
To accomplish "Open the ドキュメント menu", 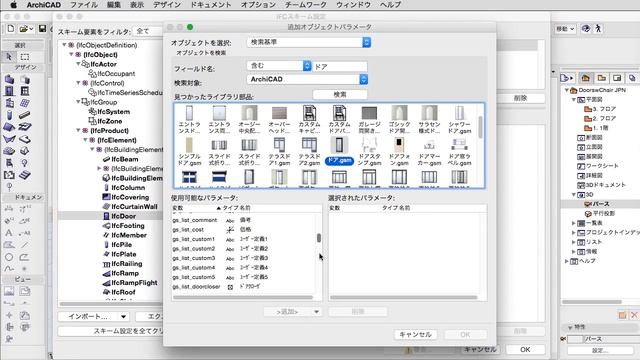I will [211, 5].
